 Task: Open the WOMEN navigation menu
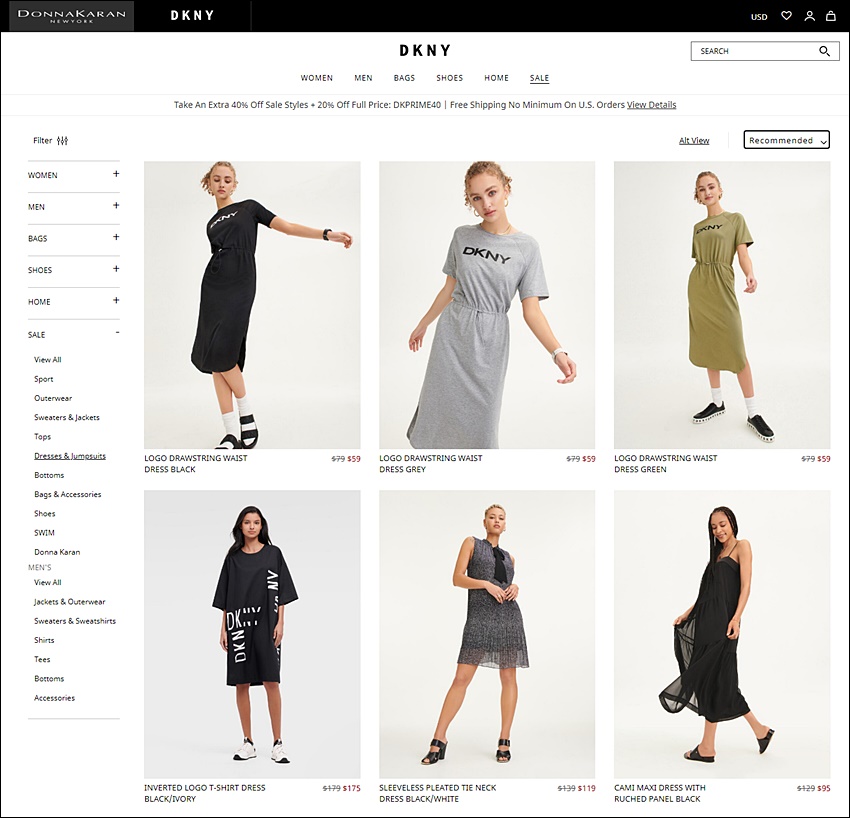click(317, 78)
